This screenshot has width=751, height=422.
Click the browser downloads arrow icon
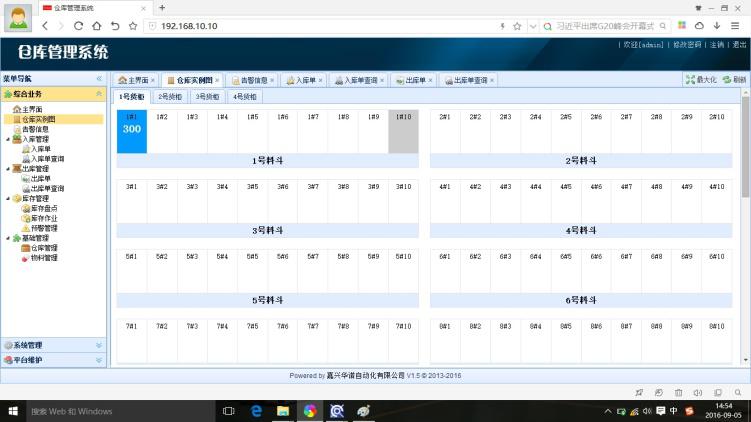pos(716,26)
